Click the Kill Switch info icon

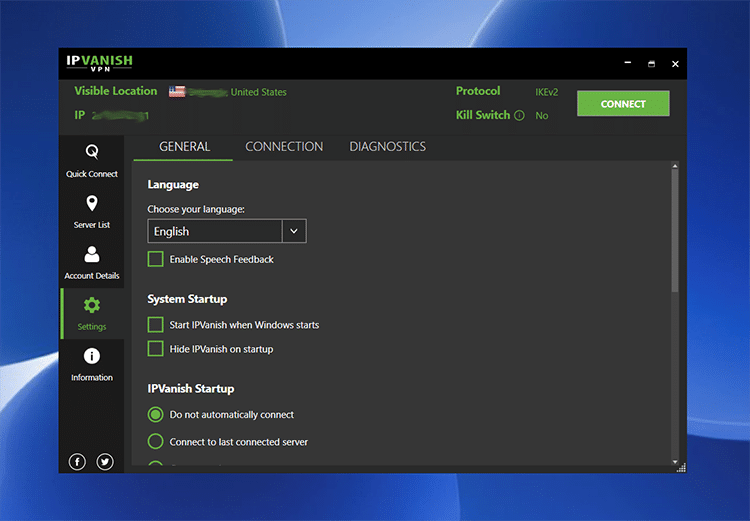(x=519, y=116)
